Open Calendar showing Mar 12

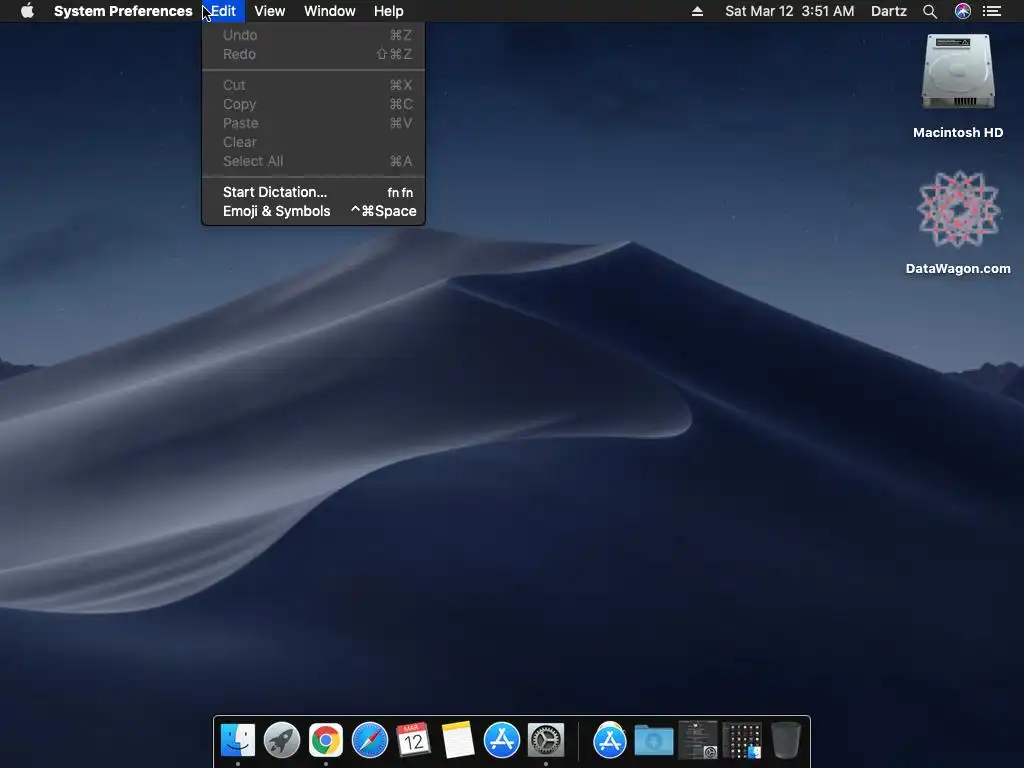click(413, 740)
